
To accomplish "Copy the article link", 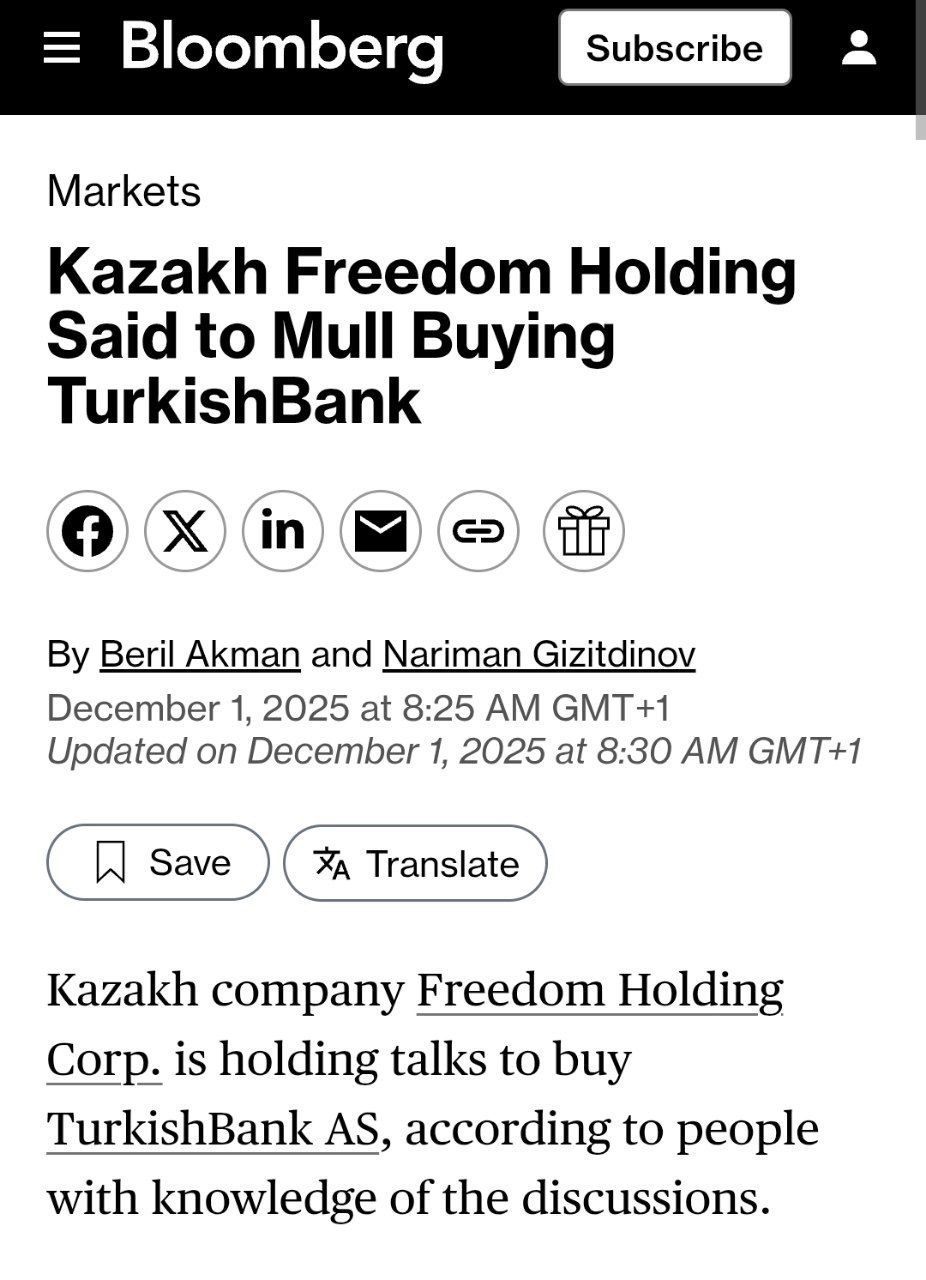I will (x=480, y=532).
